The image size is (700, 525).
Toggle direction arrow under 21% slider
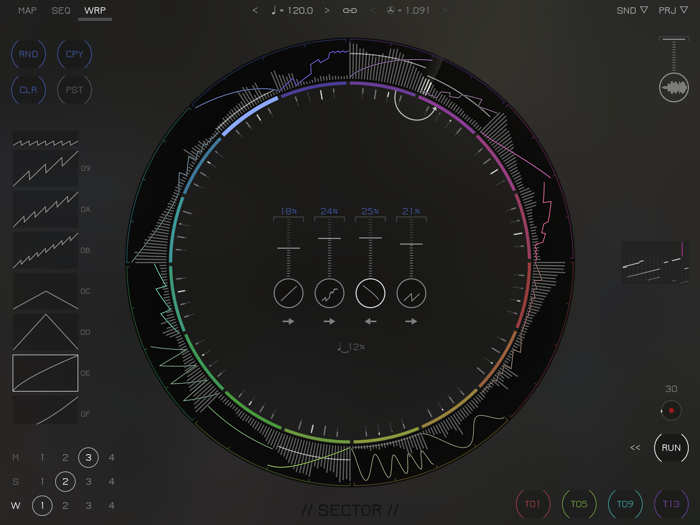[411, 321]
